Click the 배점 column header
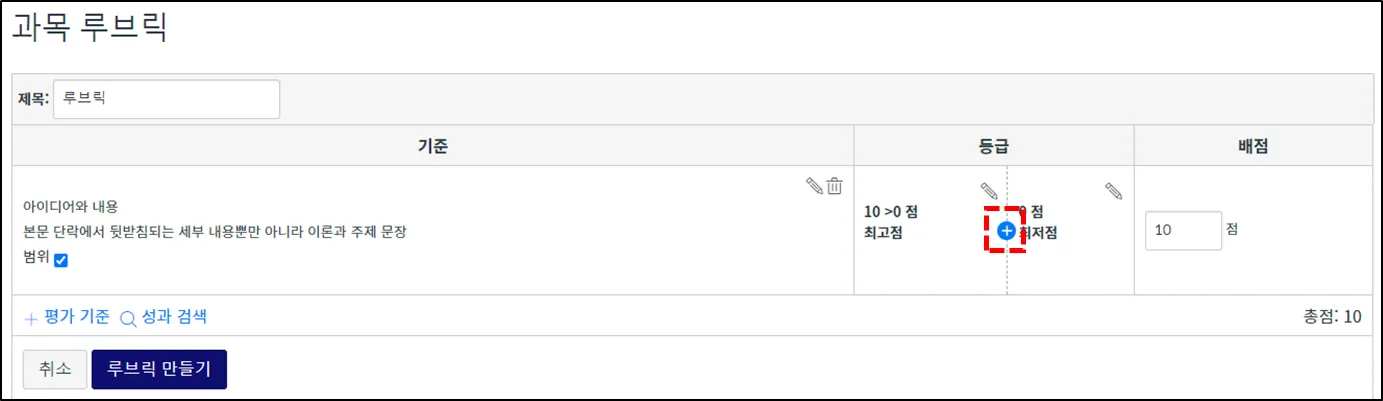1383x401 pixels. 1252,146
